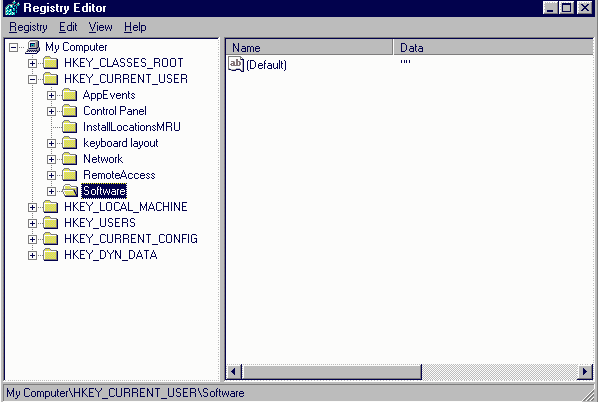
Task: Expand the Software subkey
Action: (51, 191)
